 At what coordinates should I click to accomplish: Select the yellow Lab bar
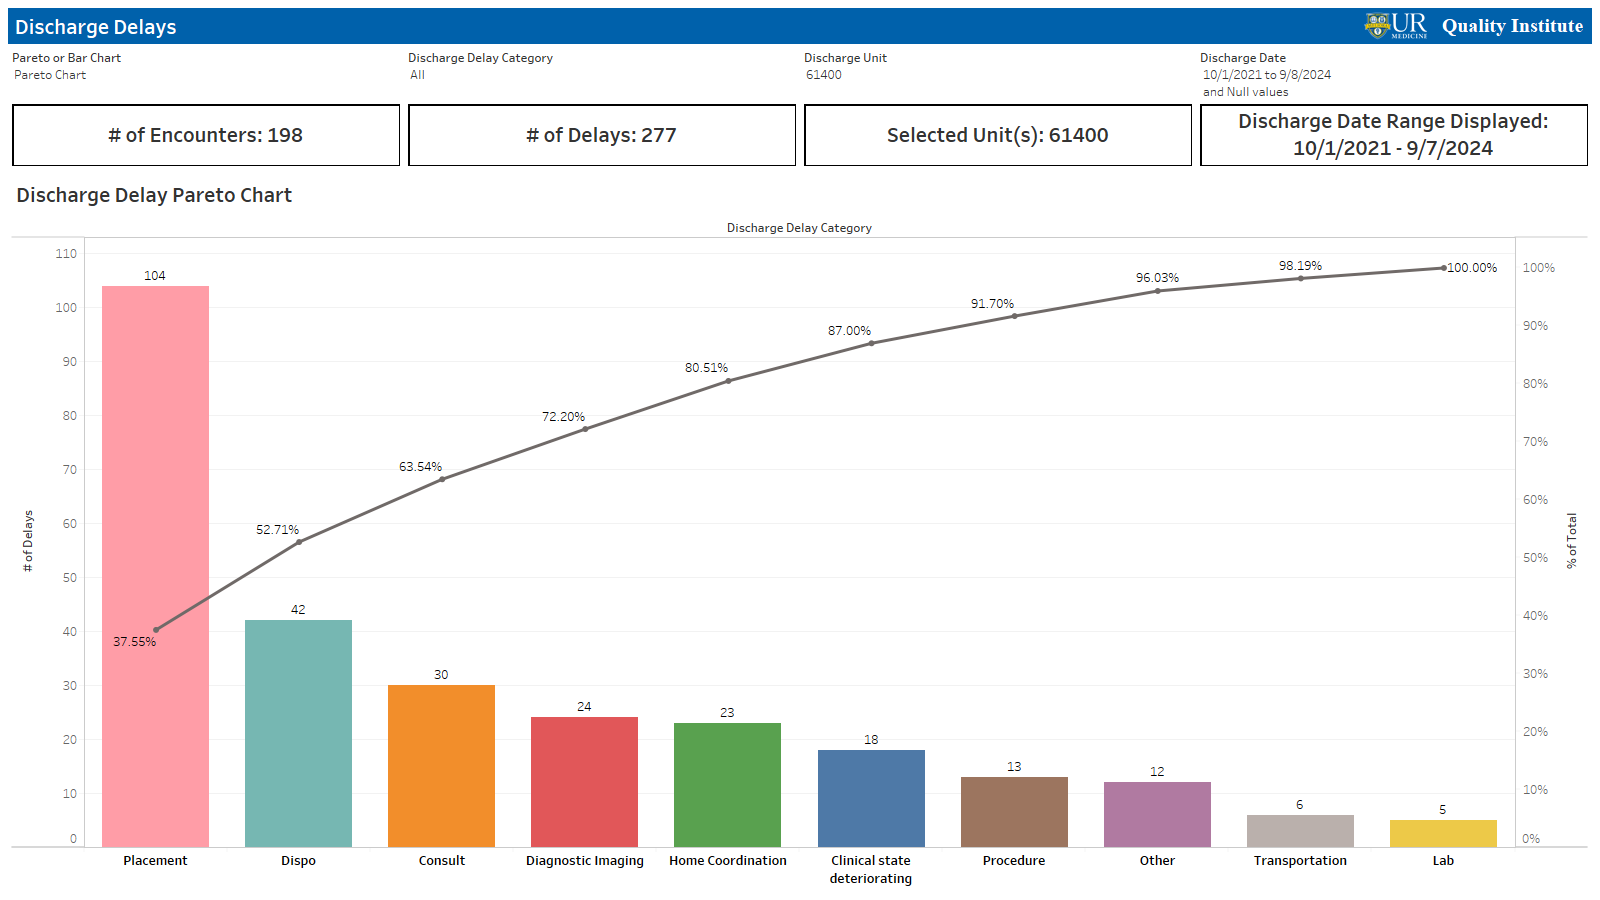coord(1443,834)
